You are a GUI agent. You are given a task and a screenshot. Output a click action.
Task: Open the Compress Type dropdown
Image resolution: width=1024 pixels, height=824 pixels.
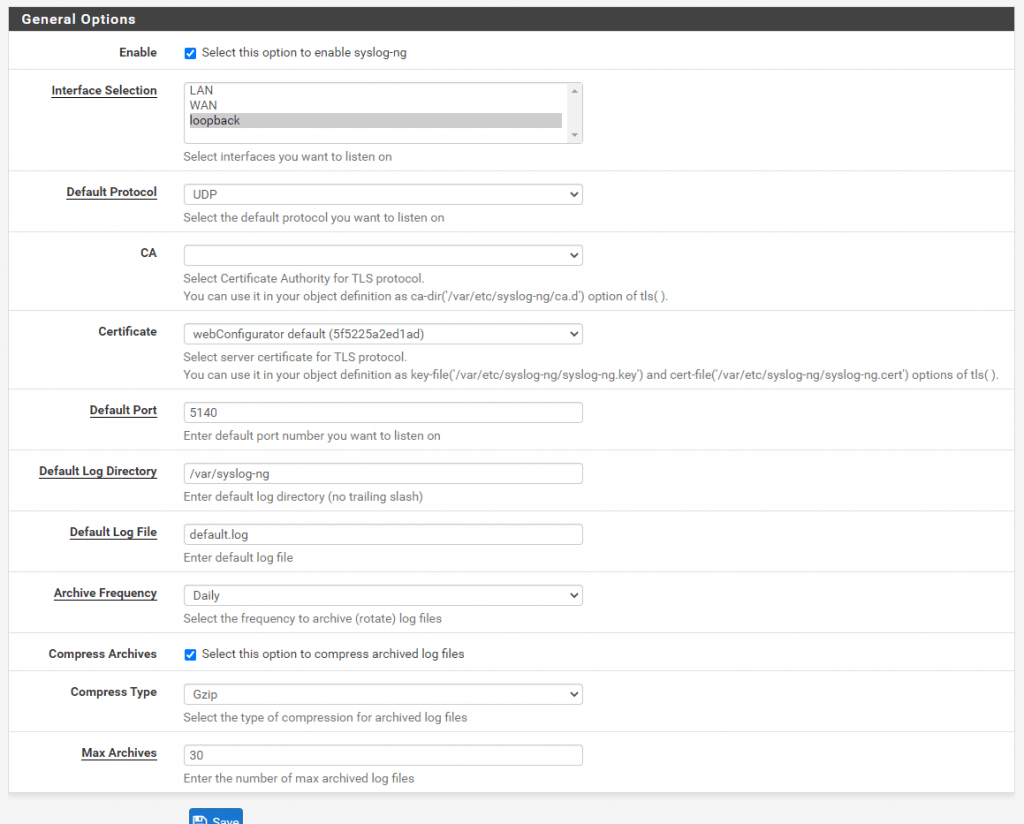coord(383,694)
